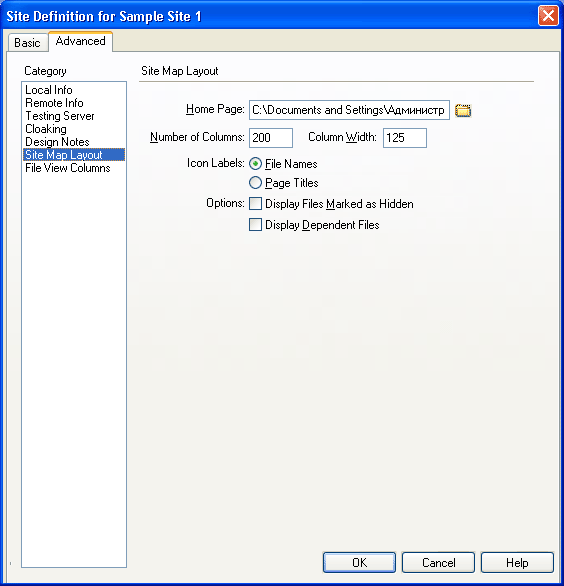Choose Remote Info category

[x=54, y=103]
